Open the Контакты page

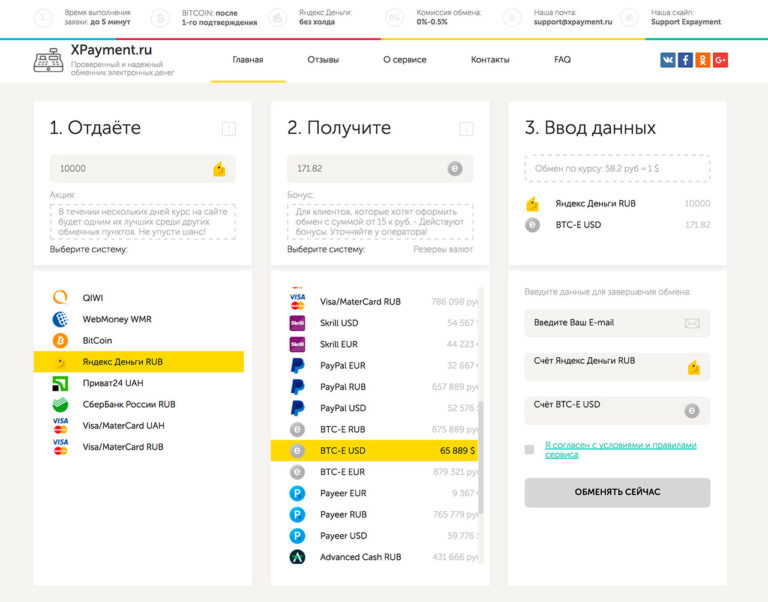click(x=490, y=60)
